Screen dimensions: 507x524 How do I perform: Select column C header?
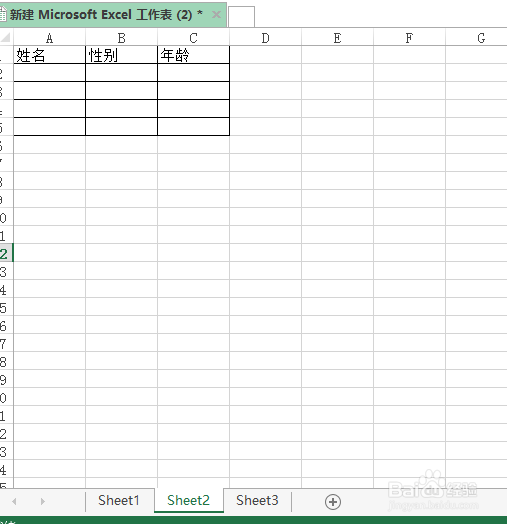click(x=193, y=38)
